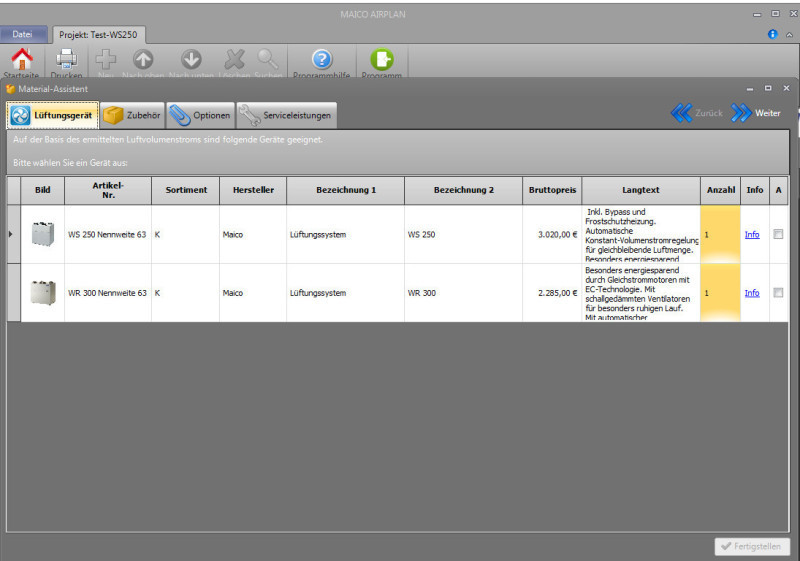Click the Suchen magnifier icon
Image resolution: width=800 pixels, height=561 pixels.
coord(268,60)
